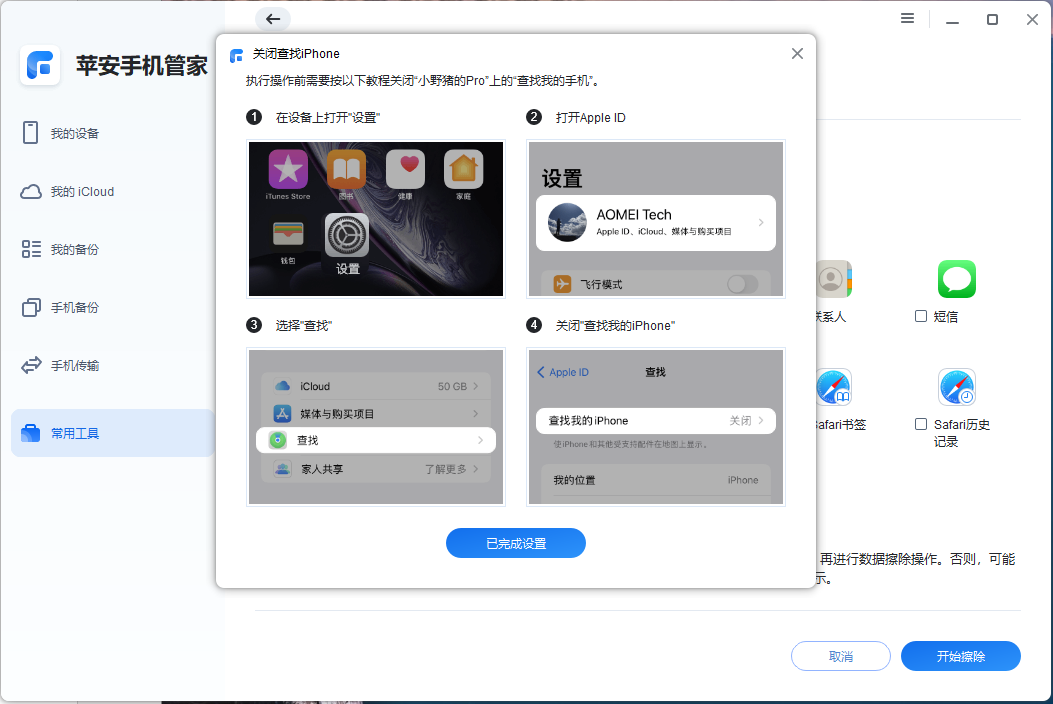Click the 联系人 contacts icon
1053x704 pixels.
[x=833, y=278]
